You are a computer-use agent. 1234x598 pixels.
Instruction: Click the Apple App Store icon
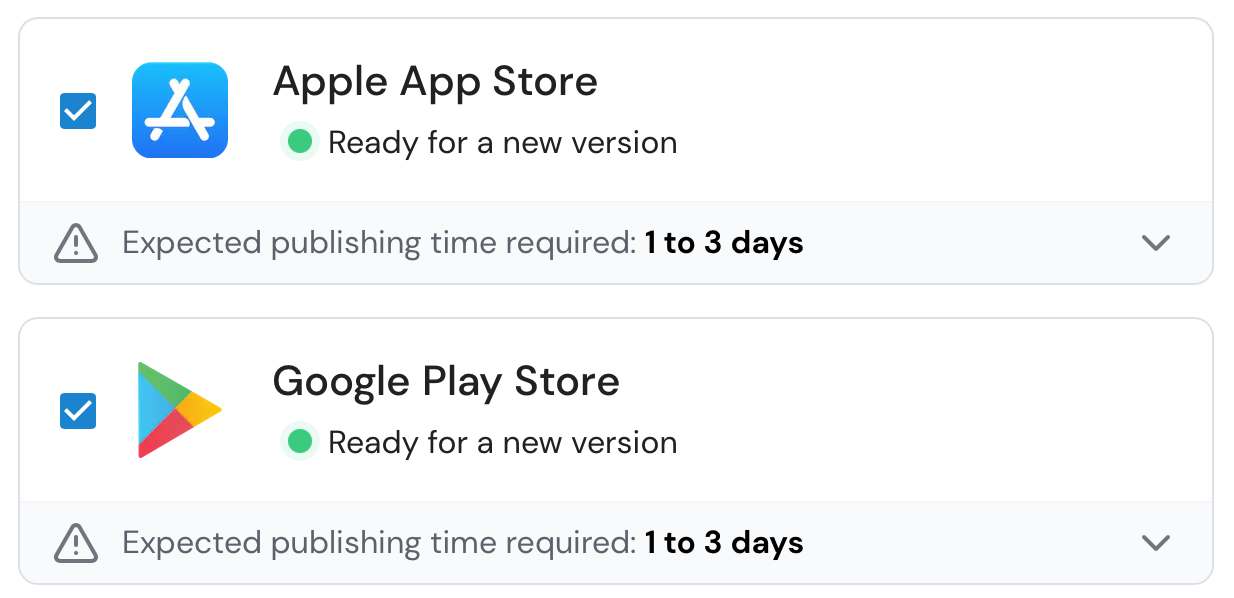(x=180, y=110)
